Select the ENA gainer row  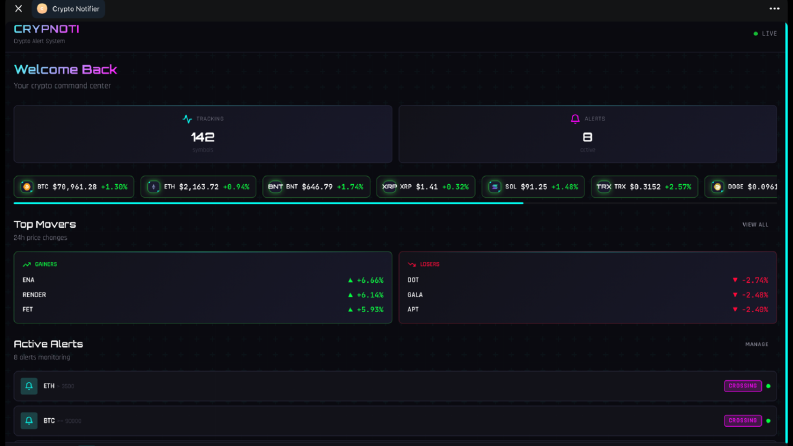203,280
